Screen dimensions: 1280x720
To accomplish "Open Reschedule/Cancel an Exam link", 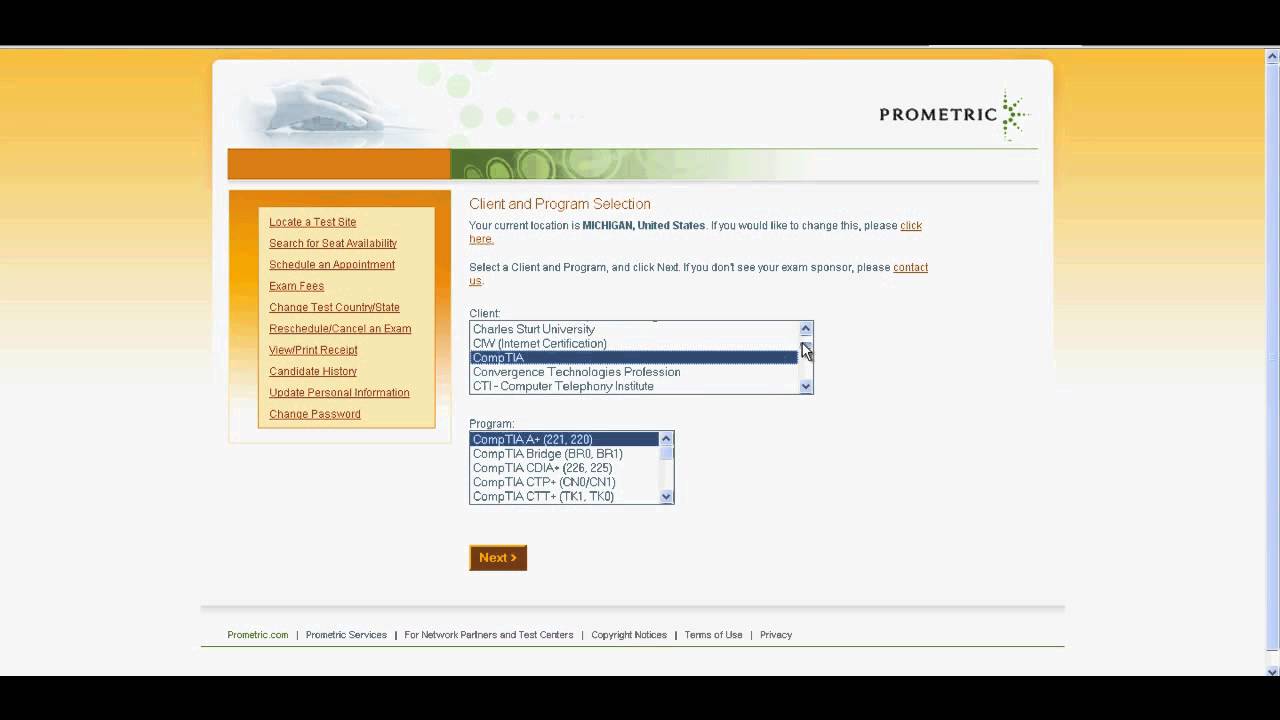I will (x=340, y=329).
